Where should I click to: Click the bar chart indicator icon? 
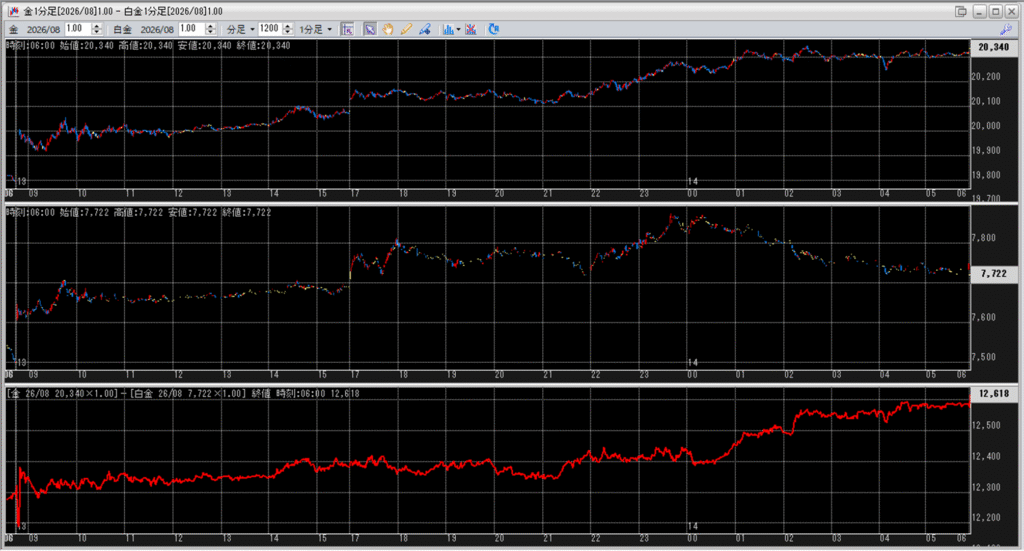[x=447, y=29]
